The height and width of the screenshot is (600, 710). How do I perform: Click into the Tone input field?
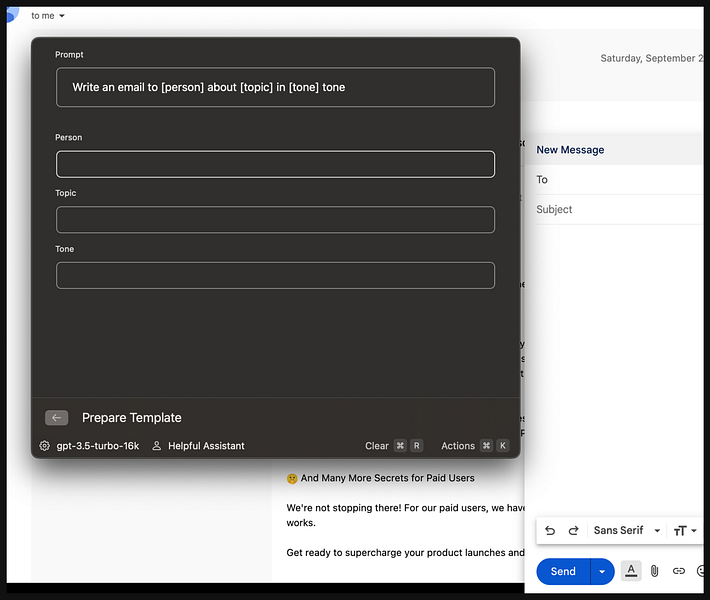coord(275,275)
